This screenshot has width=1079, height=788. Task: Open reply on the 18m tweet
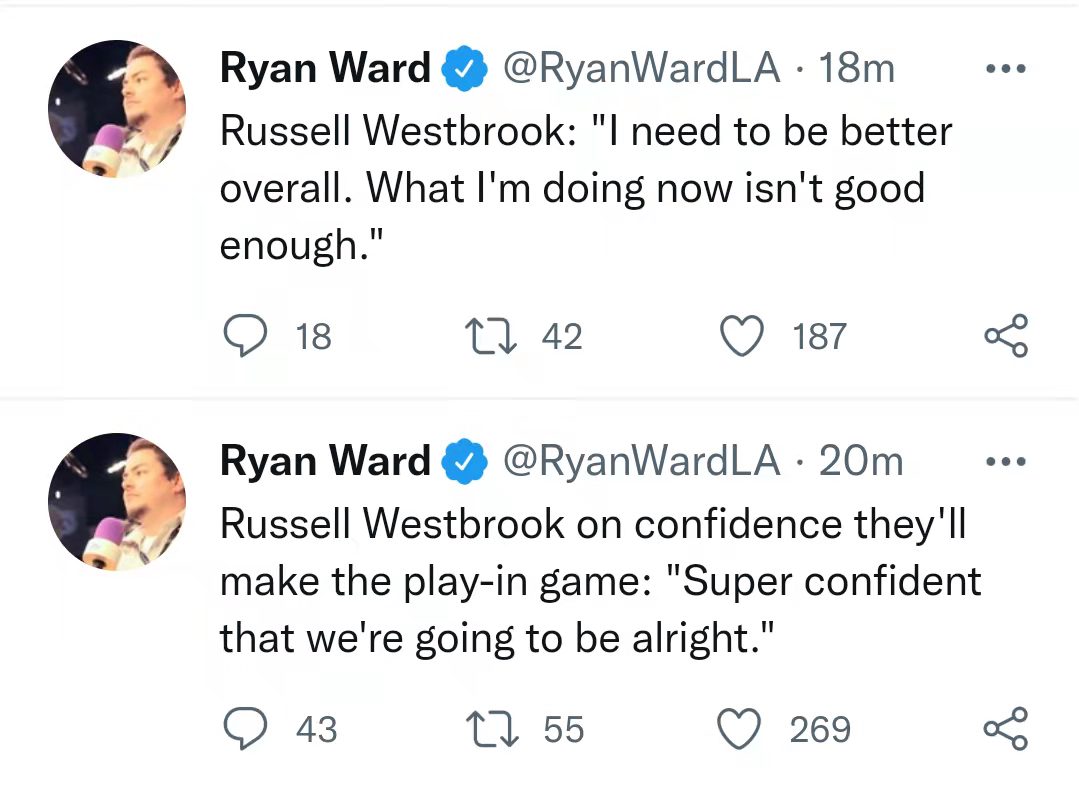point(246,335)
